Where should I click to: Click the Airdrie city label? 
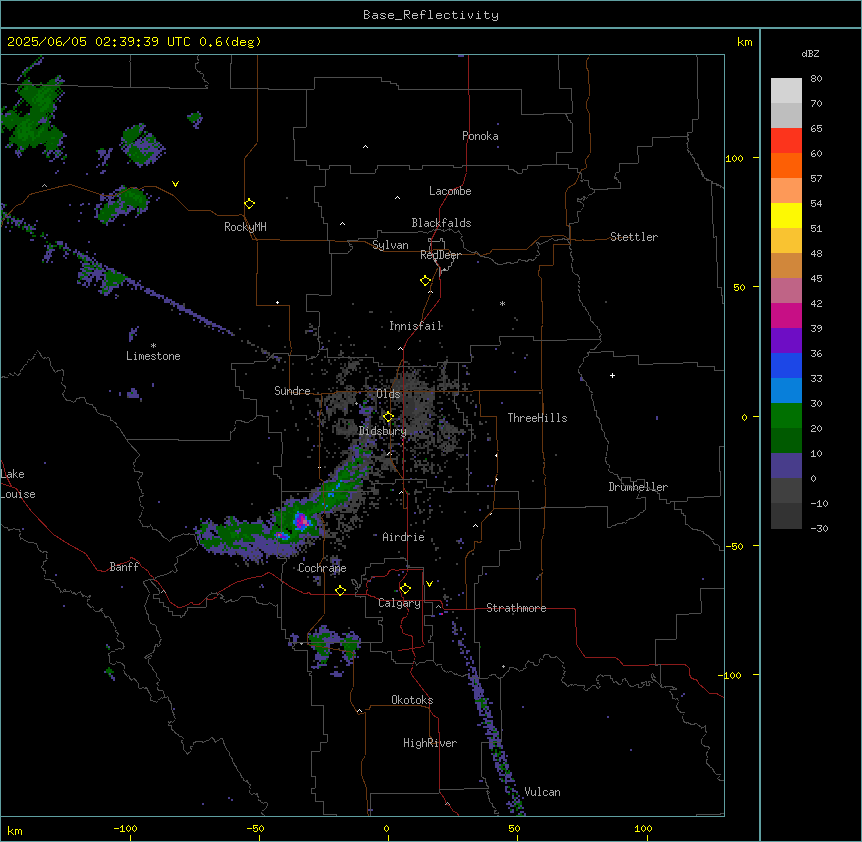click(x=403, y=537)
